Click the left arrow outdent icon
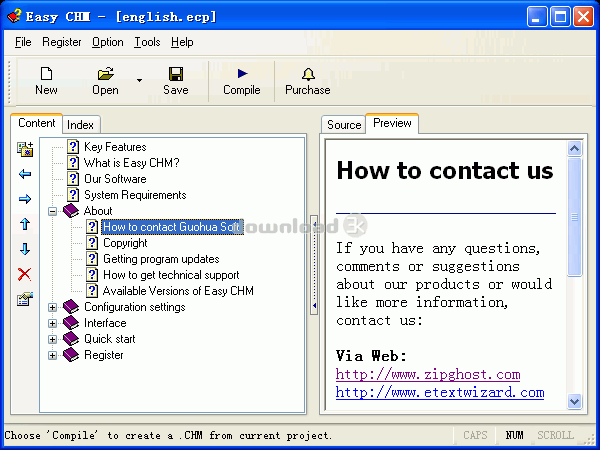The height and width of the screenshot is (450, 600). (x=25, y=174)
